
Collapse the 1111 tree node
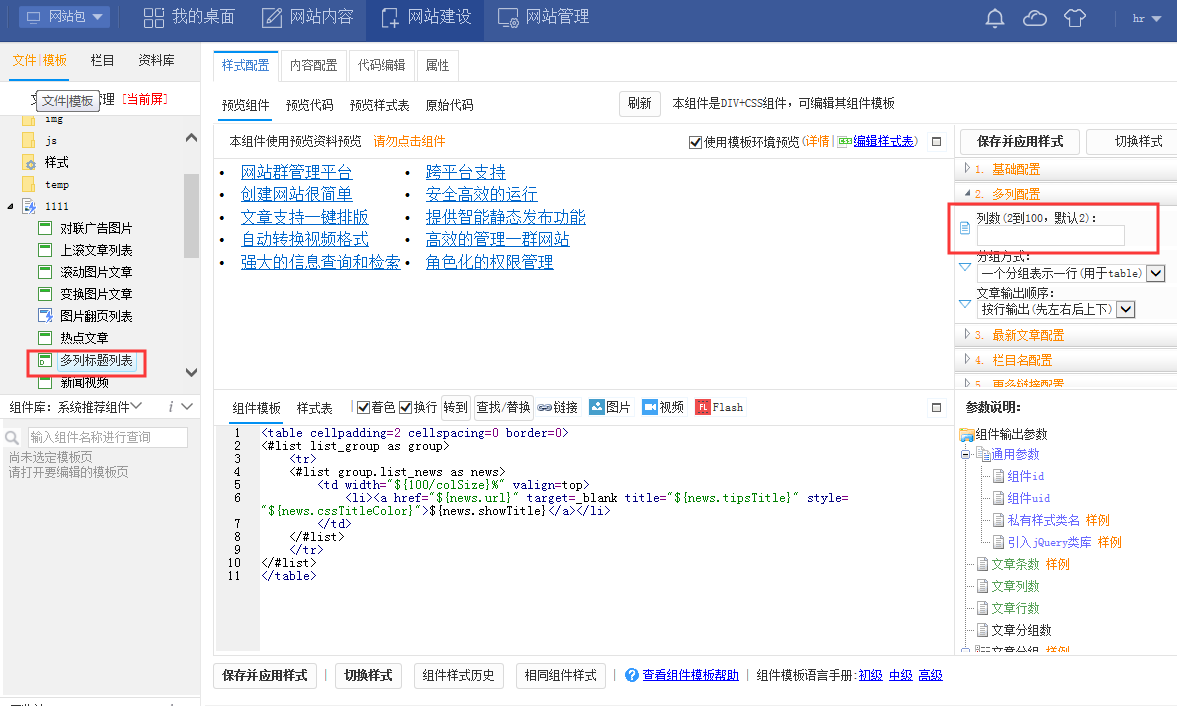tap(10, 206)
